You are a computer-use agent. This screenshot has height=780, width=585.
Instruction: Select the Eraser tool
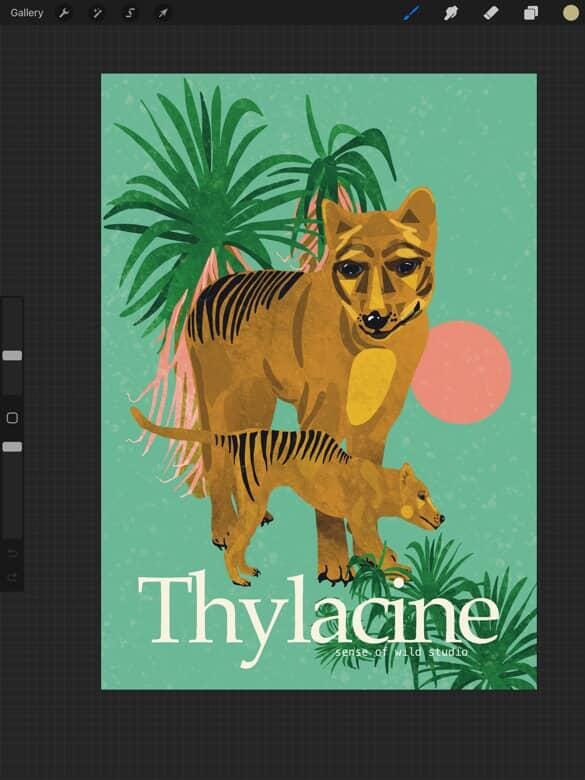[490, 13]
